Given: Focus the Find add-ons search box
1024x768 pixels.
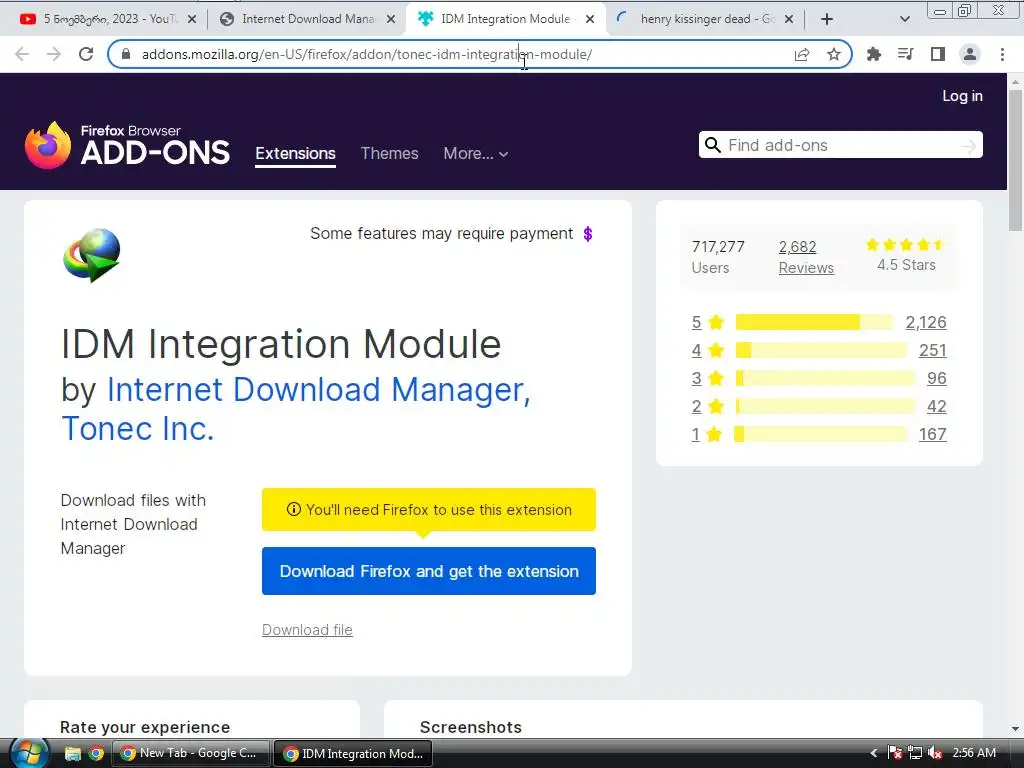Looking at the screenshot, I should coord(842,145).
